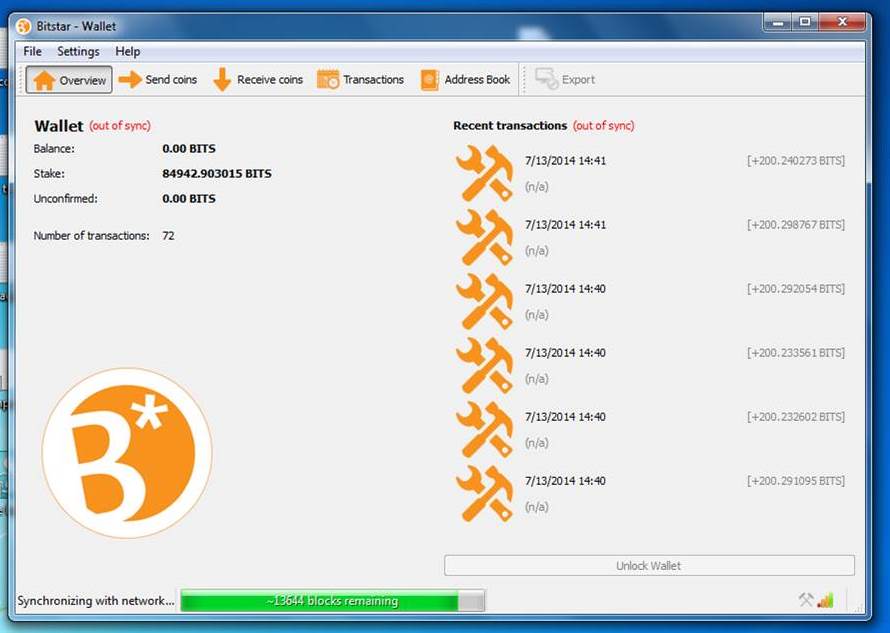Click the large Bitstar logo
890x633 pixels.
click(x=127, y=452)
